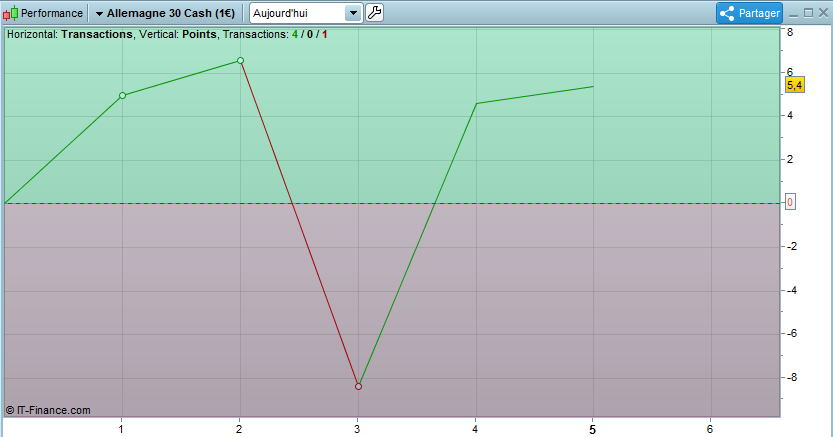Click the 0 baseline axis label
833x437 pixels.
[x=790, y=202]
